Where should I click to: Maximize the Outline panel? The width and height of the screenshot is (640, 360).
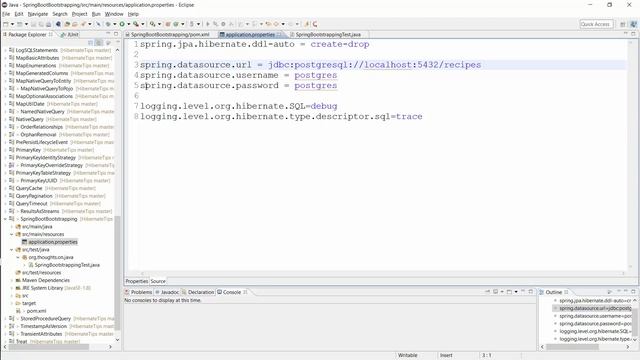[x=633, y=291]
